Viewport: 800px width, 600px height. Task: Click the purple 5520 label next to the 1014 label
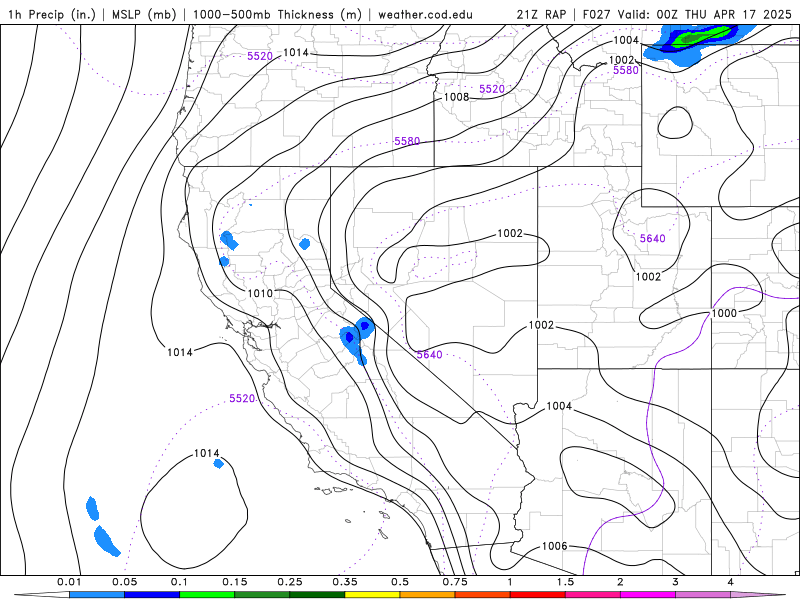click(260, 56)
